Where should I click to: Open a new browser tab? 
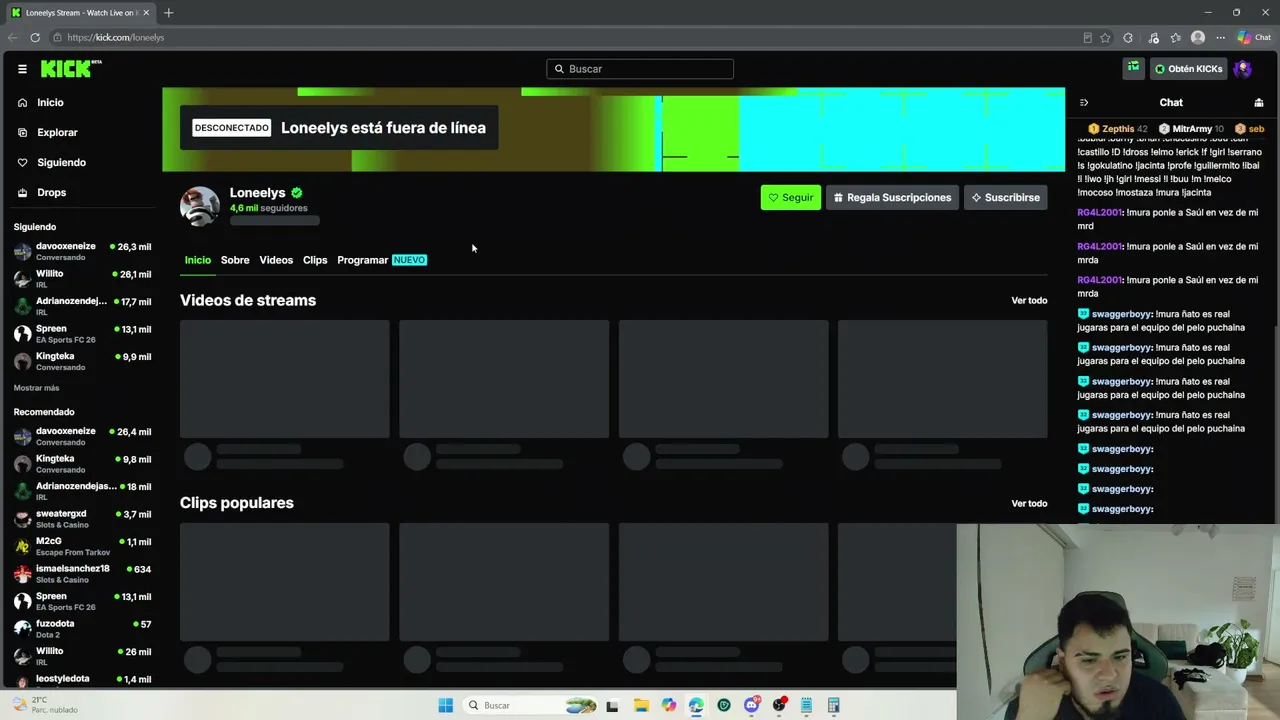[x=168, y=13]
